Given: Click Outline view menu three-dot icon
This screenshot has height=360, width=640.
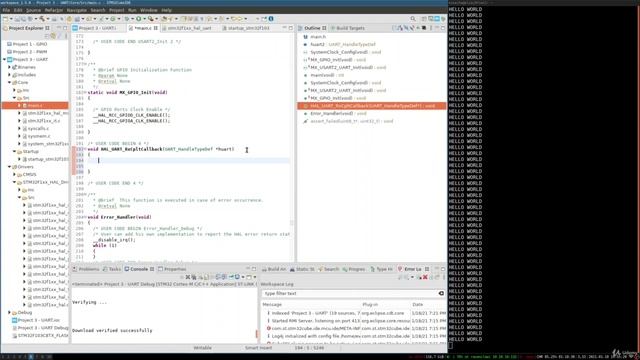Looking at the screenshot, I should [431, 28].
